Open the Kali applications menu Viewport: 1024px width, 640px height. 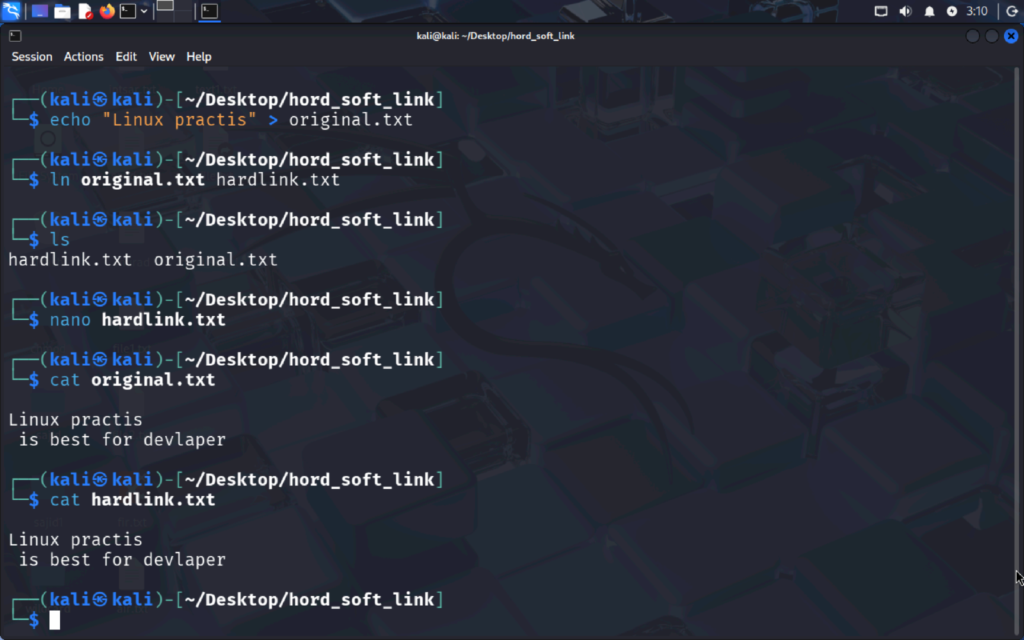(x=11, y=12)
